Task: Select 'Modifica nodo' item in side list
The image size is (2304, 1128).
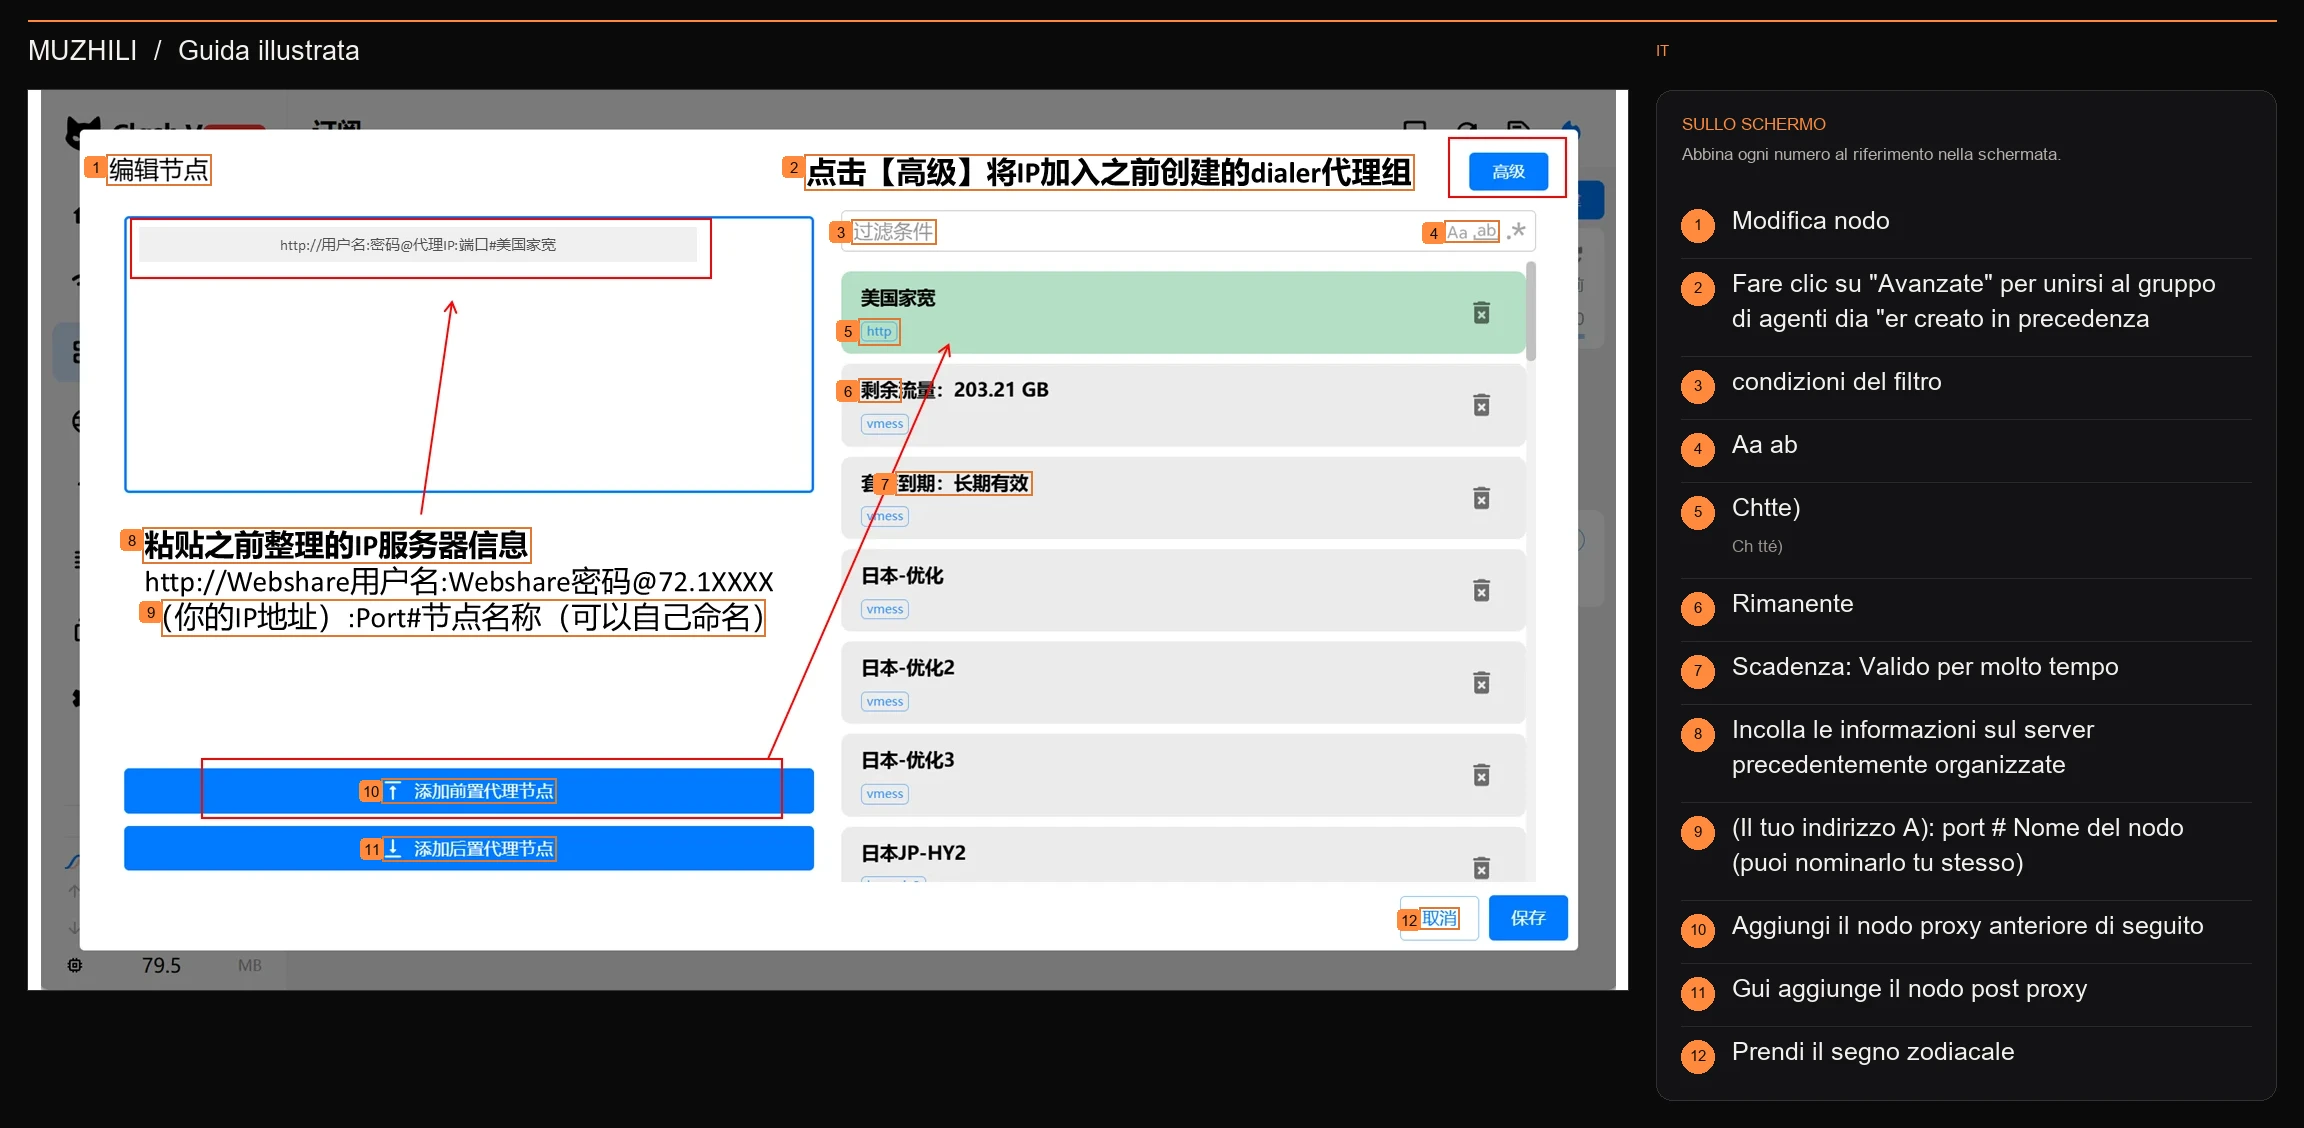Action: click(1810, 221)
